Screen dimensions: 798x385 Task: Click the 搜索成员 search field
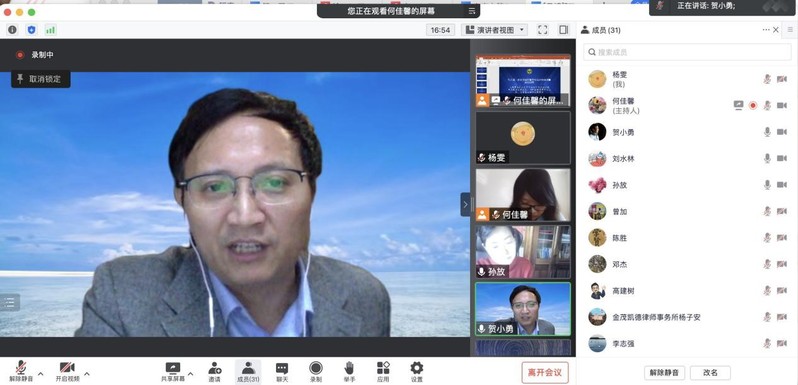click(687, 52)
